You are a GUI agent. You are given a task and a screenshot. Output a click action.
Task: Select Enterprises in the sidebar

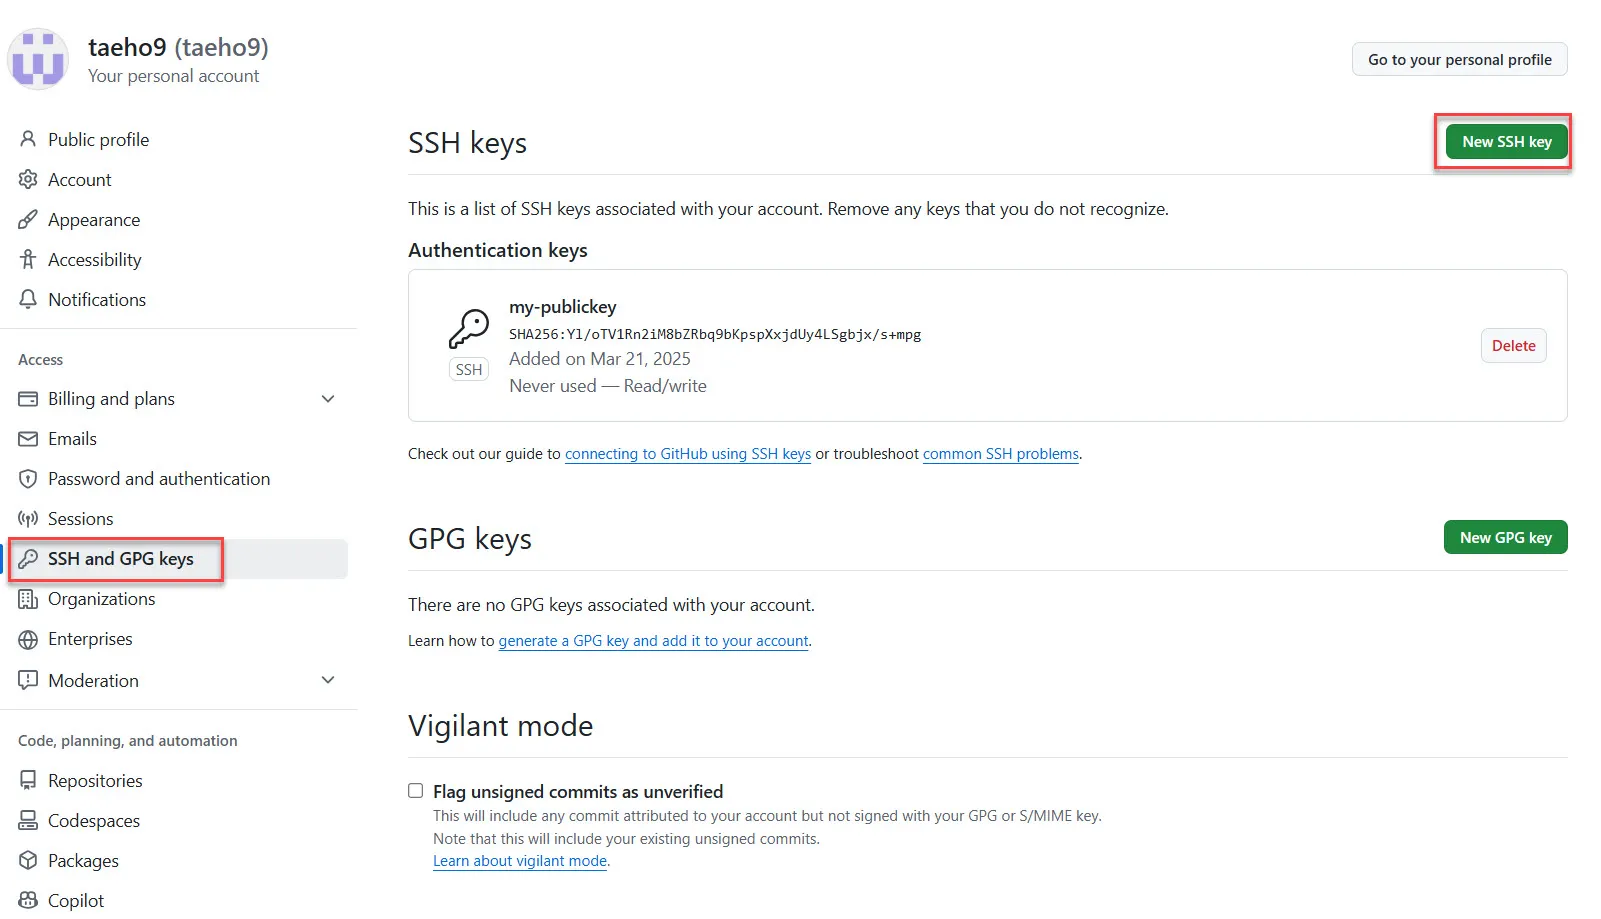[x=90, y=638]
